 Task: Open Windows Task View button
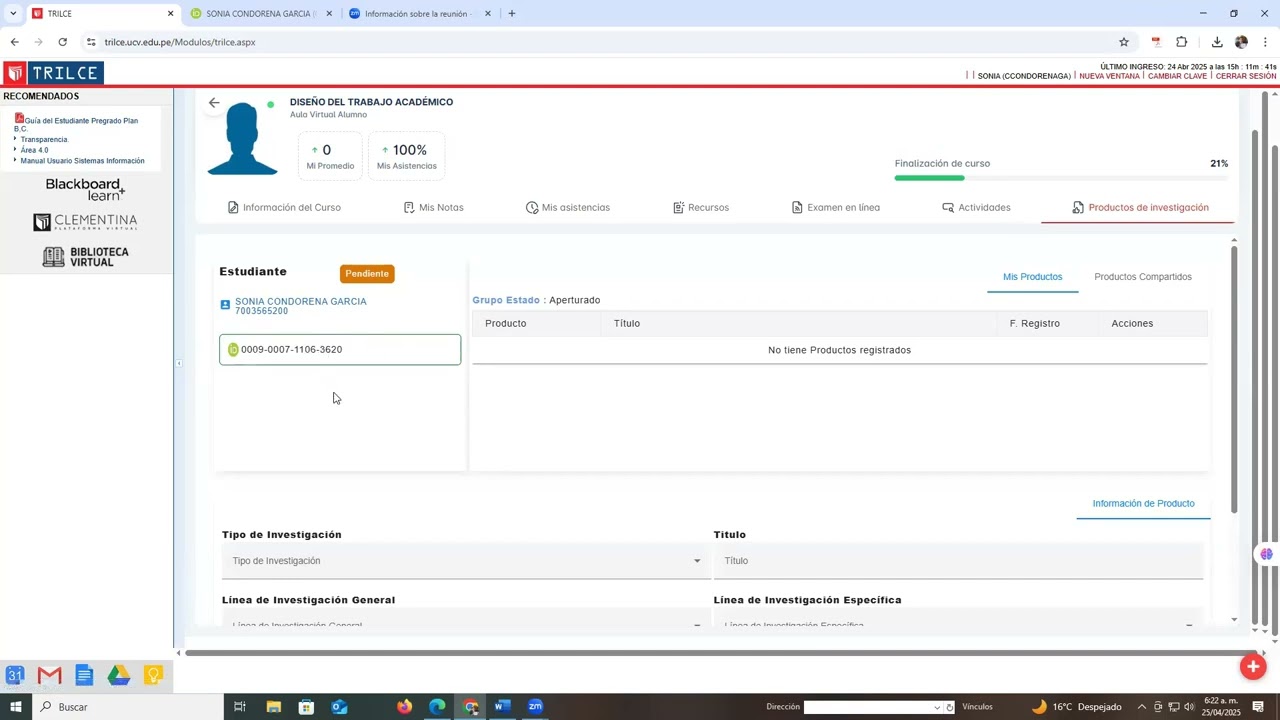pyautogui.click(x=240, y=707)
